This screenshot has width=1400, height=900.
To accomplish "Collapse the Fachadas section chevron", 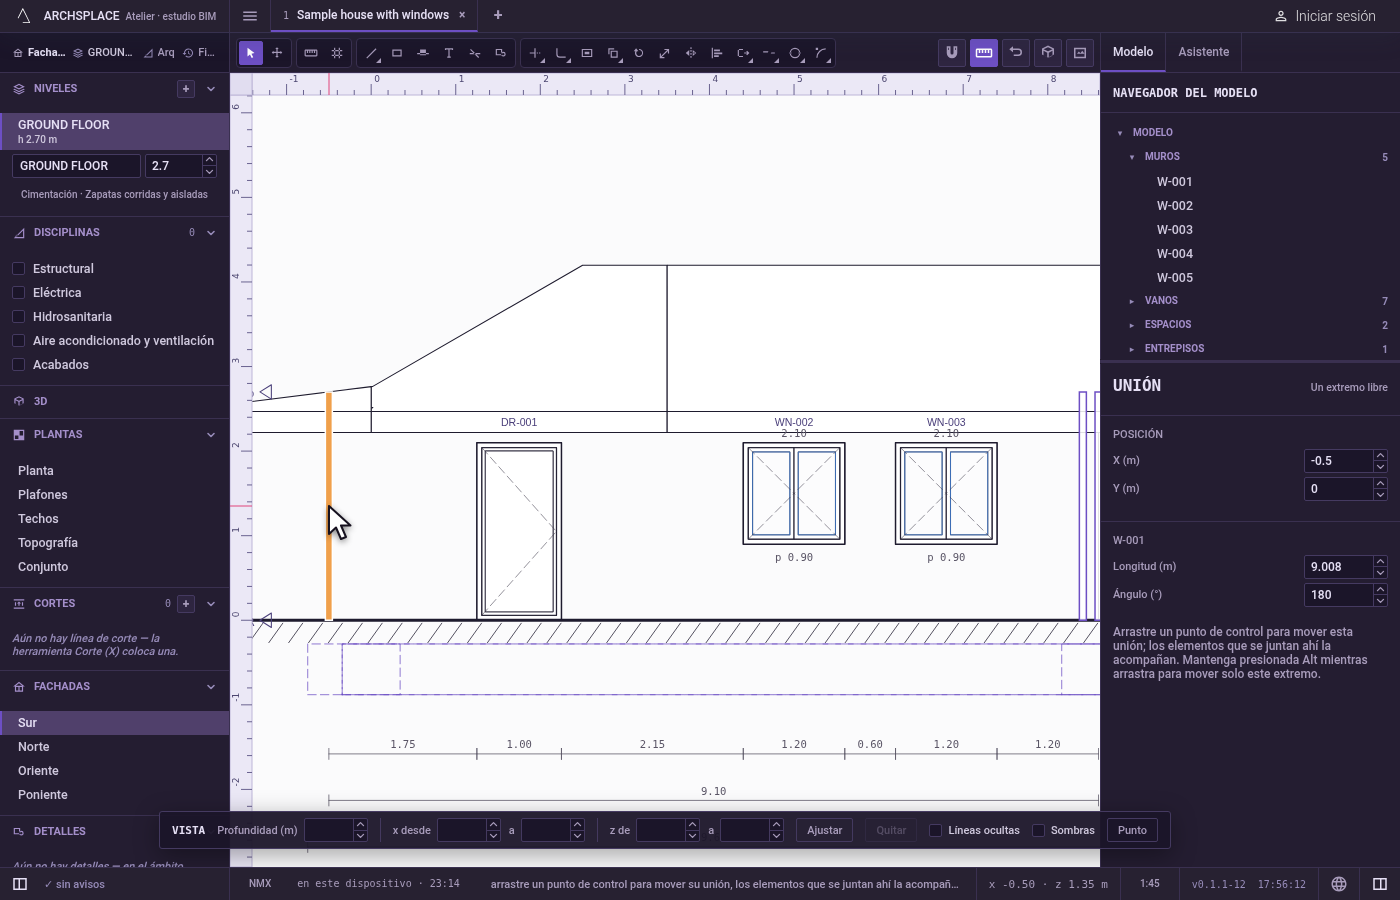I will tap(211, 687).
